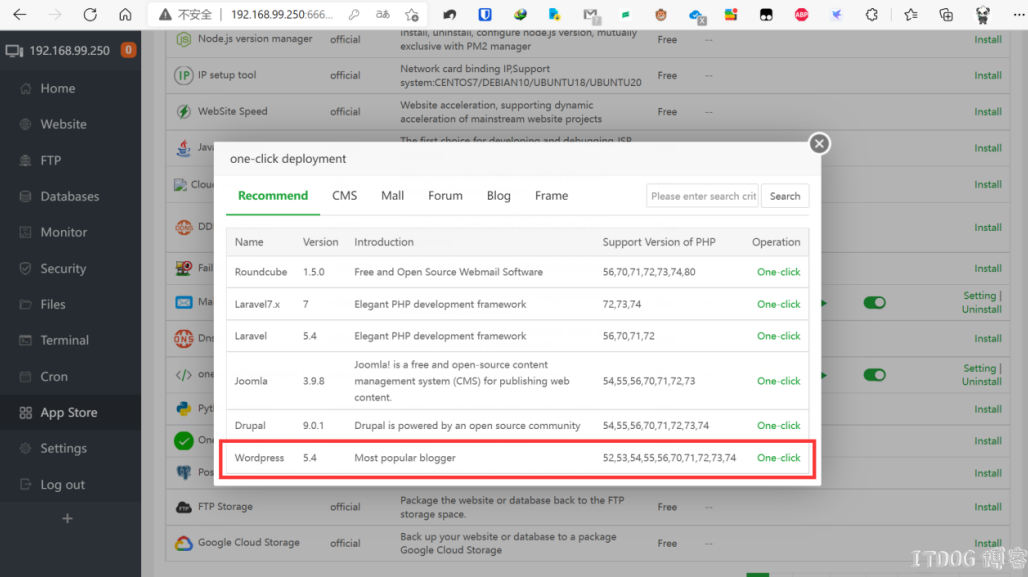This screenshot has height=577, width=1028.
Task: Click the Wordpress name cell
Action: point(260,458)
